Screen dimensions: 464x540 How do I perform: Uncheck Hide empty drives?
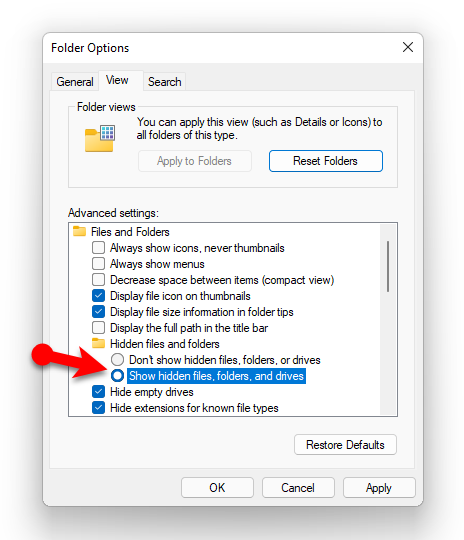click(x=99, y=392)
